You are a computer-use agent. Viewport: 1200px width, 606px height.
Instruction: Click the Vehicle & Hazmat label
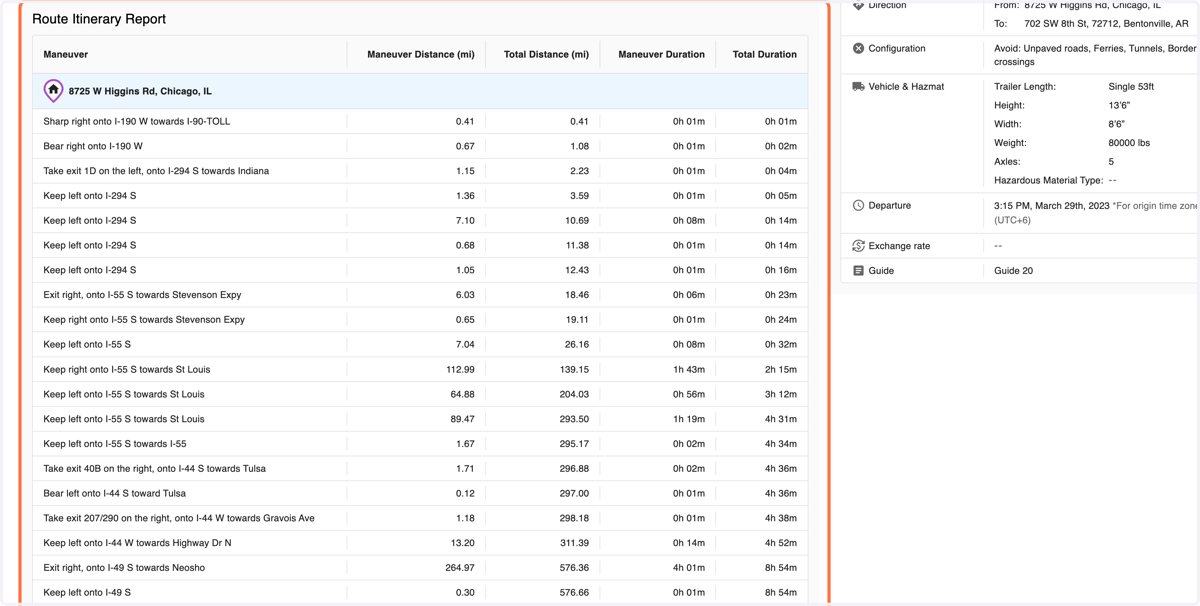click(906, 87)
